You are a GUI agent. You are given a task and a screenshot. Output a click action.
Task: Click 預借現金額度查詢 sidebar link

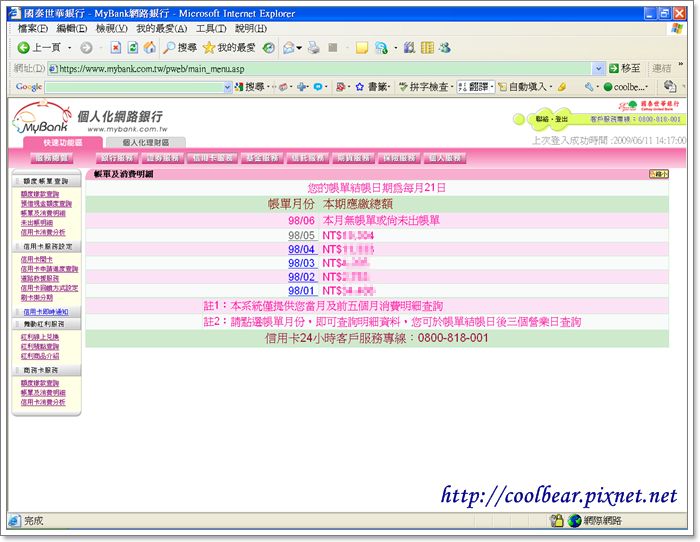point(46,204)
